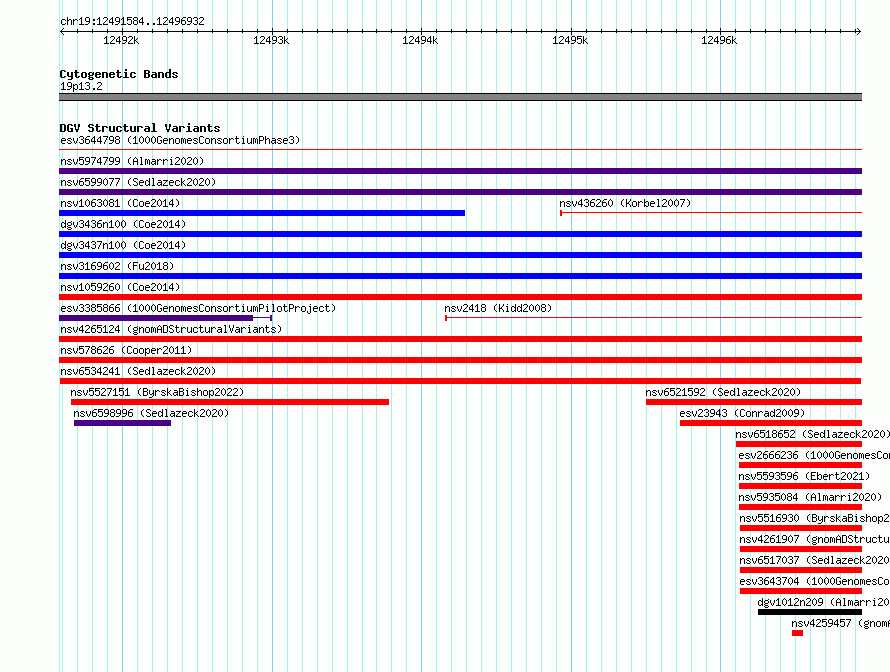Click the 19p13.2 cytogenetic band bar
This screenshot has height=672, width=890.
pos(460,97)
